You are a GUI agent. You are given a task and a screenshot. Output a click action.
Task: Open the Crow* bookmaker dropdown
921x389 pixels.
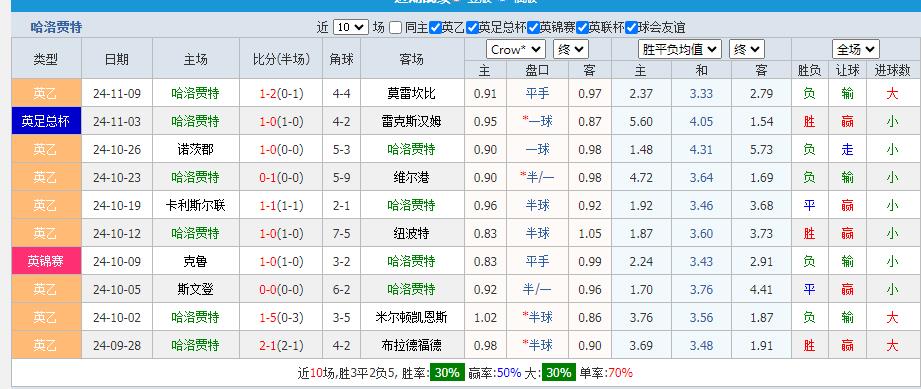click(516, 49)
